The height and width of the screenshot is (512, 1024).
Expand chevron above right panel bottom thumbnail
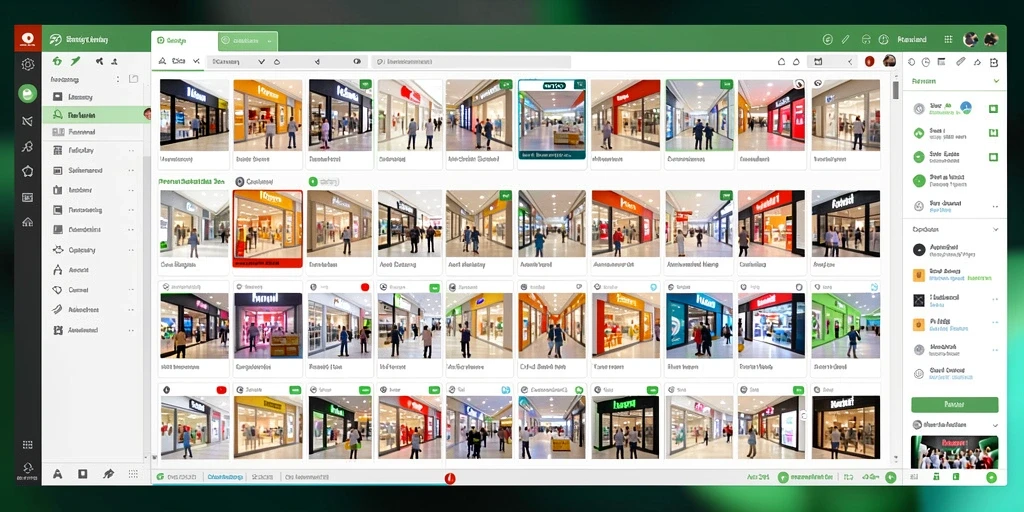click(x=995, y=425)
